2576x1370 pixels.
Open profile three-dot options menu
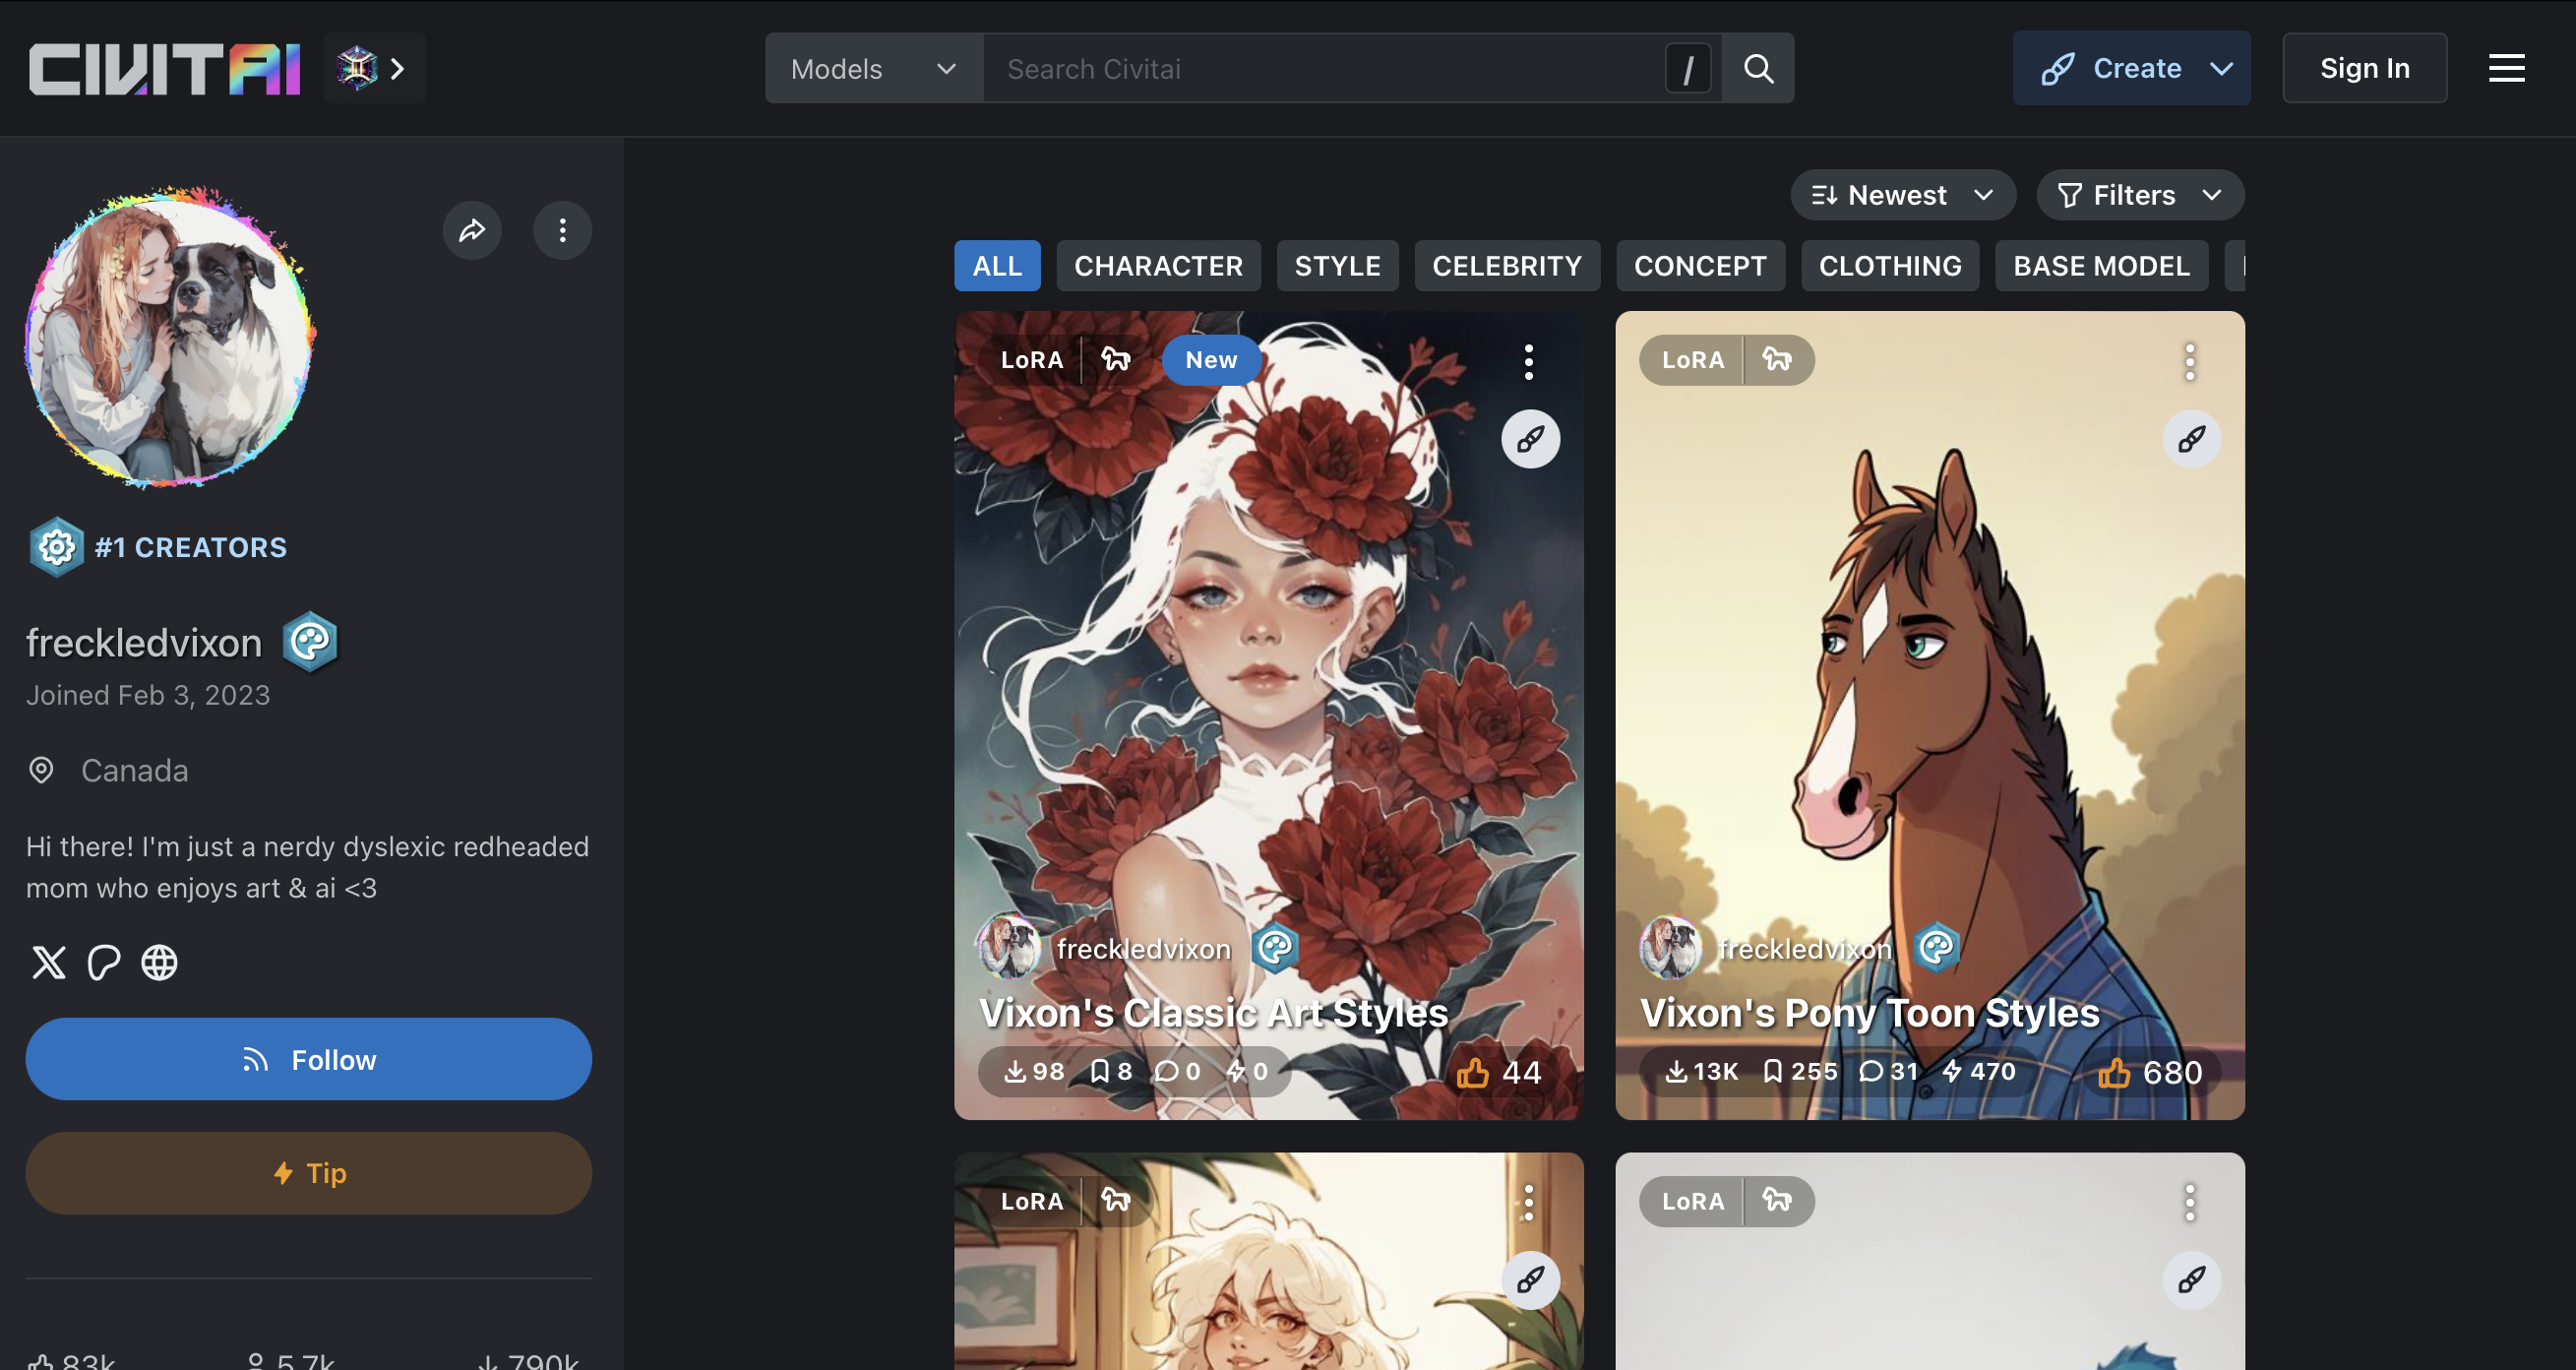point(563,231)
